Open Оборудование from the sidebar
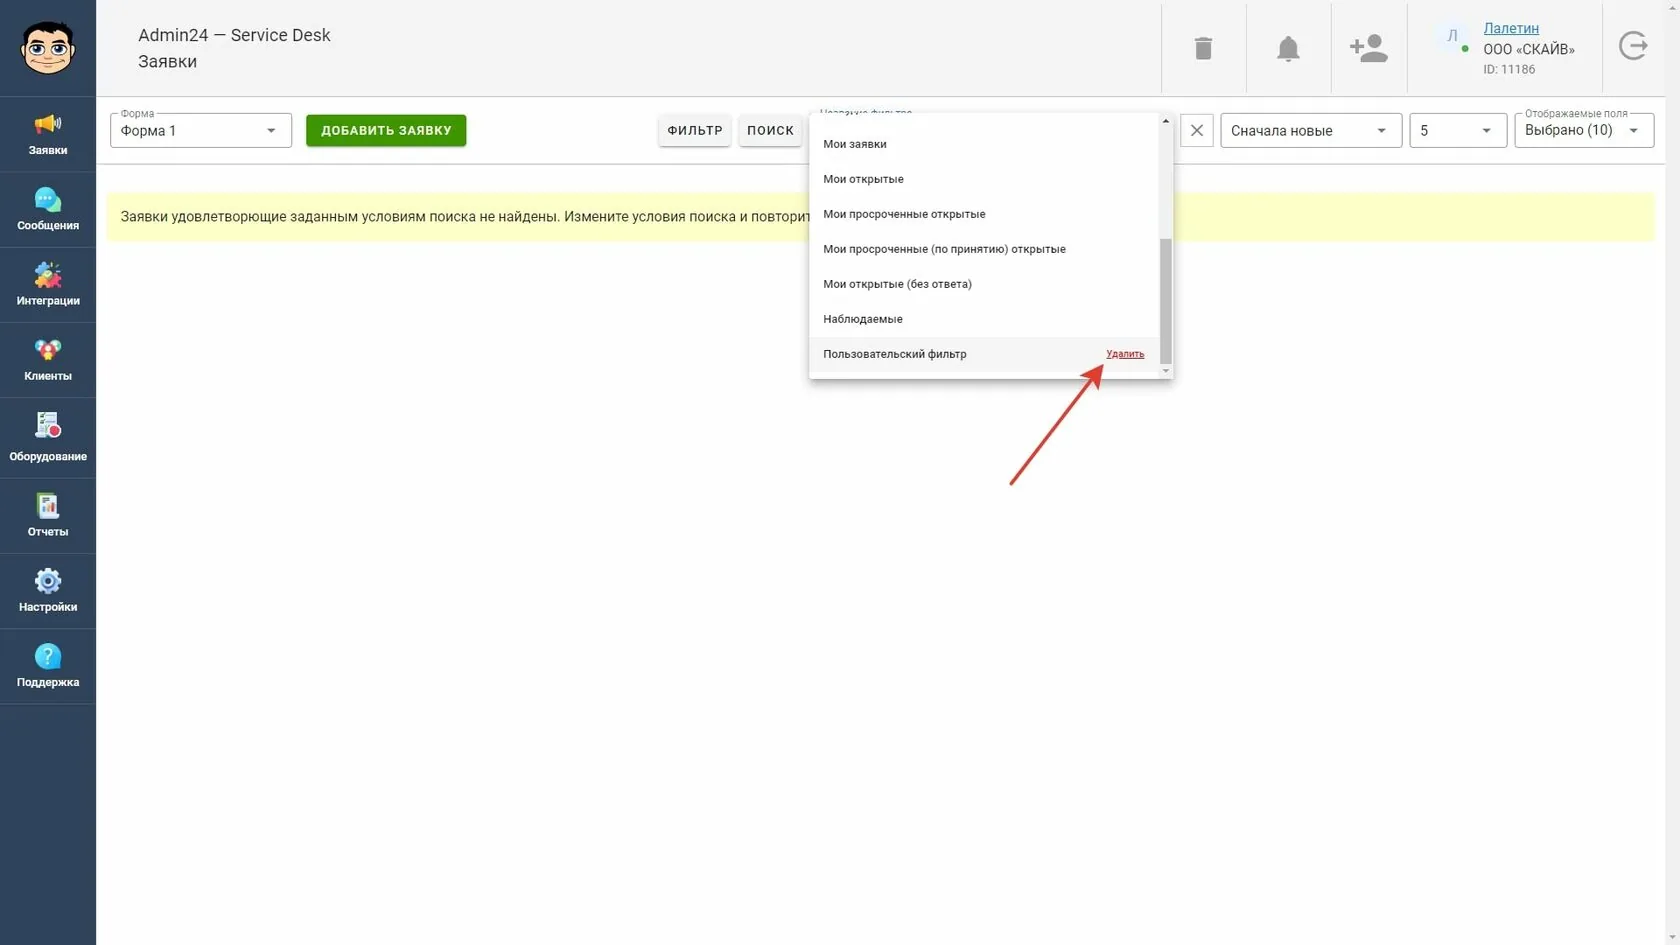 [x=48, y=438]
